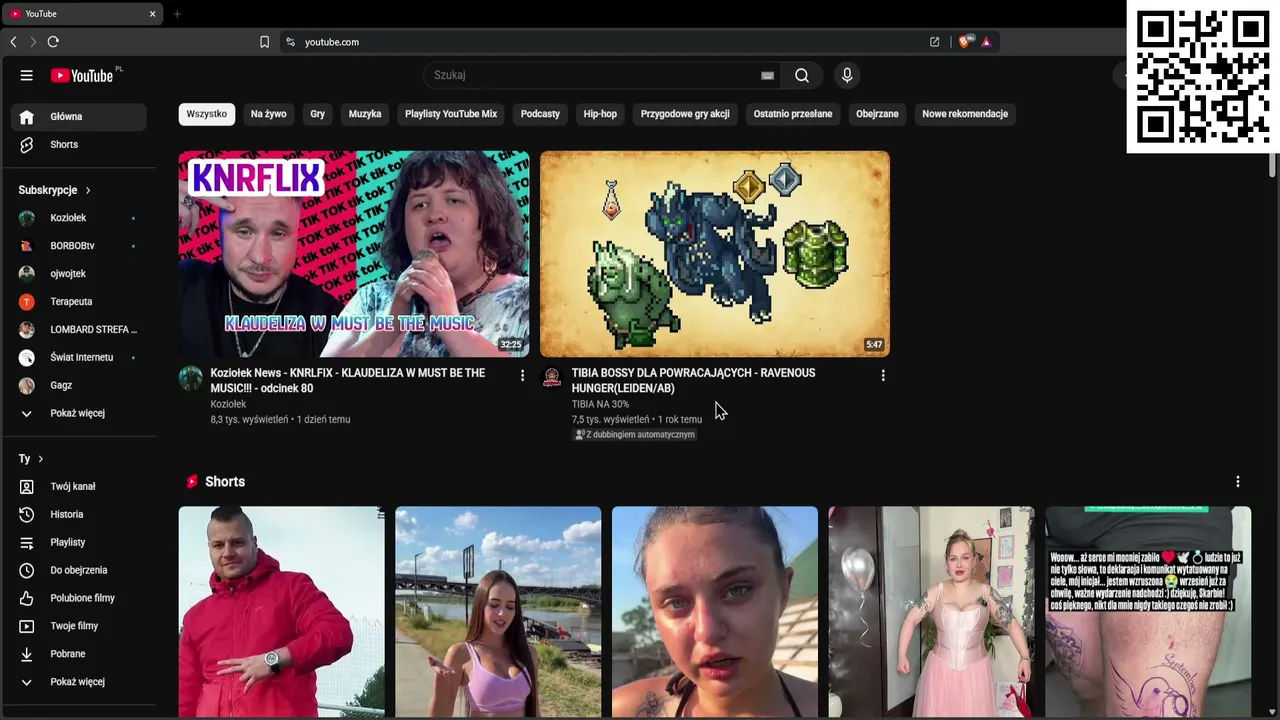Open the Short with woman in pink dress
This screenshot has width=1280, height=720.
pos(932,612)
